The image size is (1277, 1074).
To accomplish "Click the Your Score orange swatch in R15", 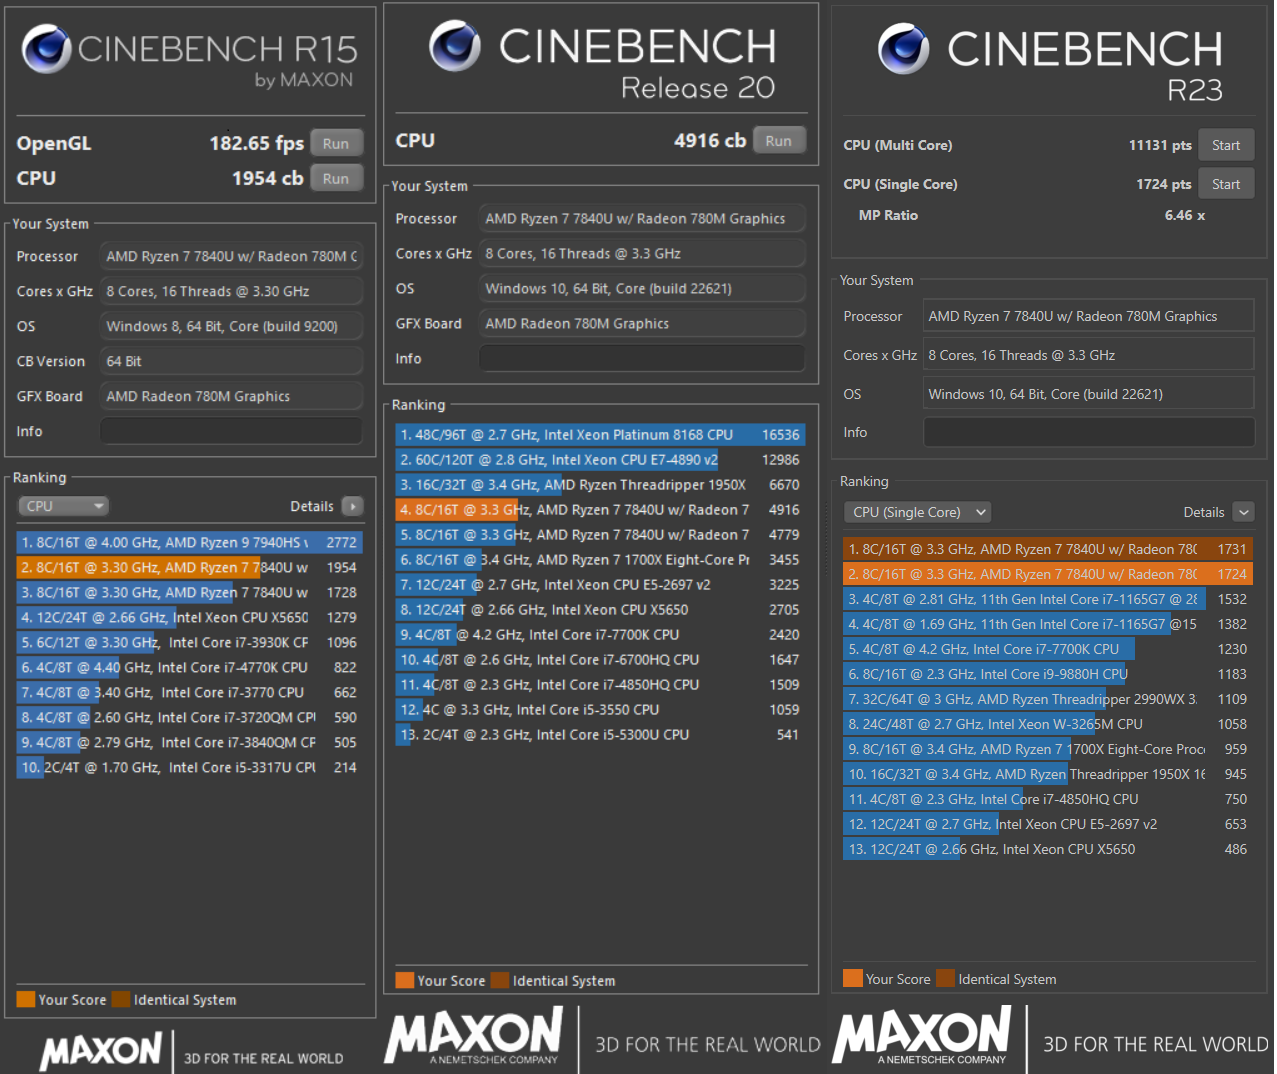I will (x=26, y=999).
